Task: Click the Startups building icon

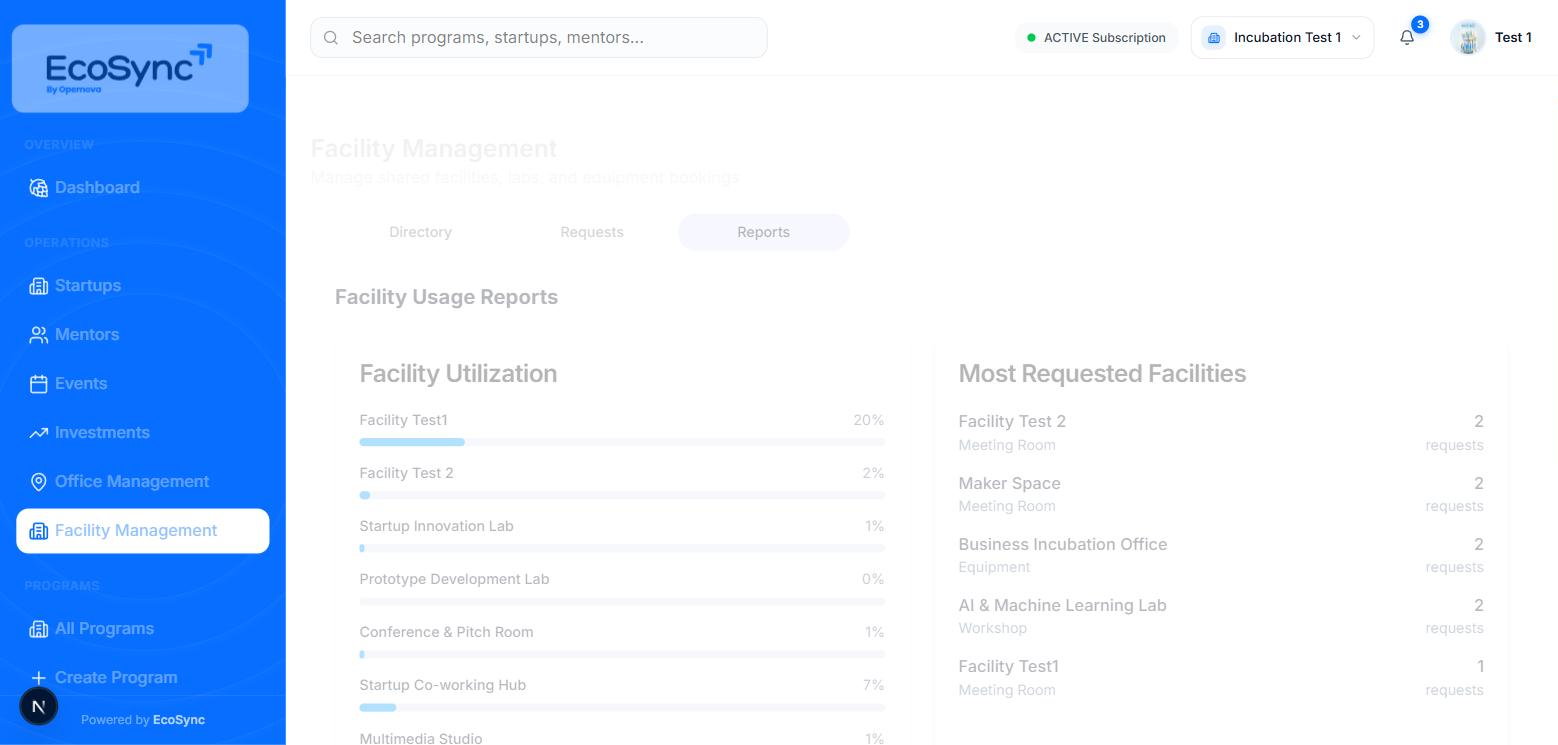Action: [39, 286]
